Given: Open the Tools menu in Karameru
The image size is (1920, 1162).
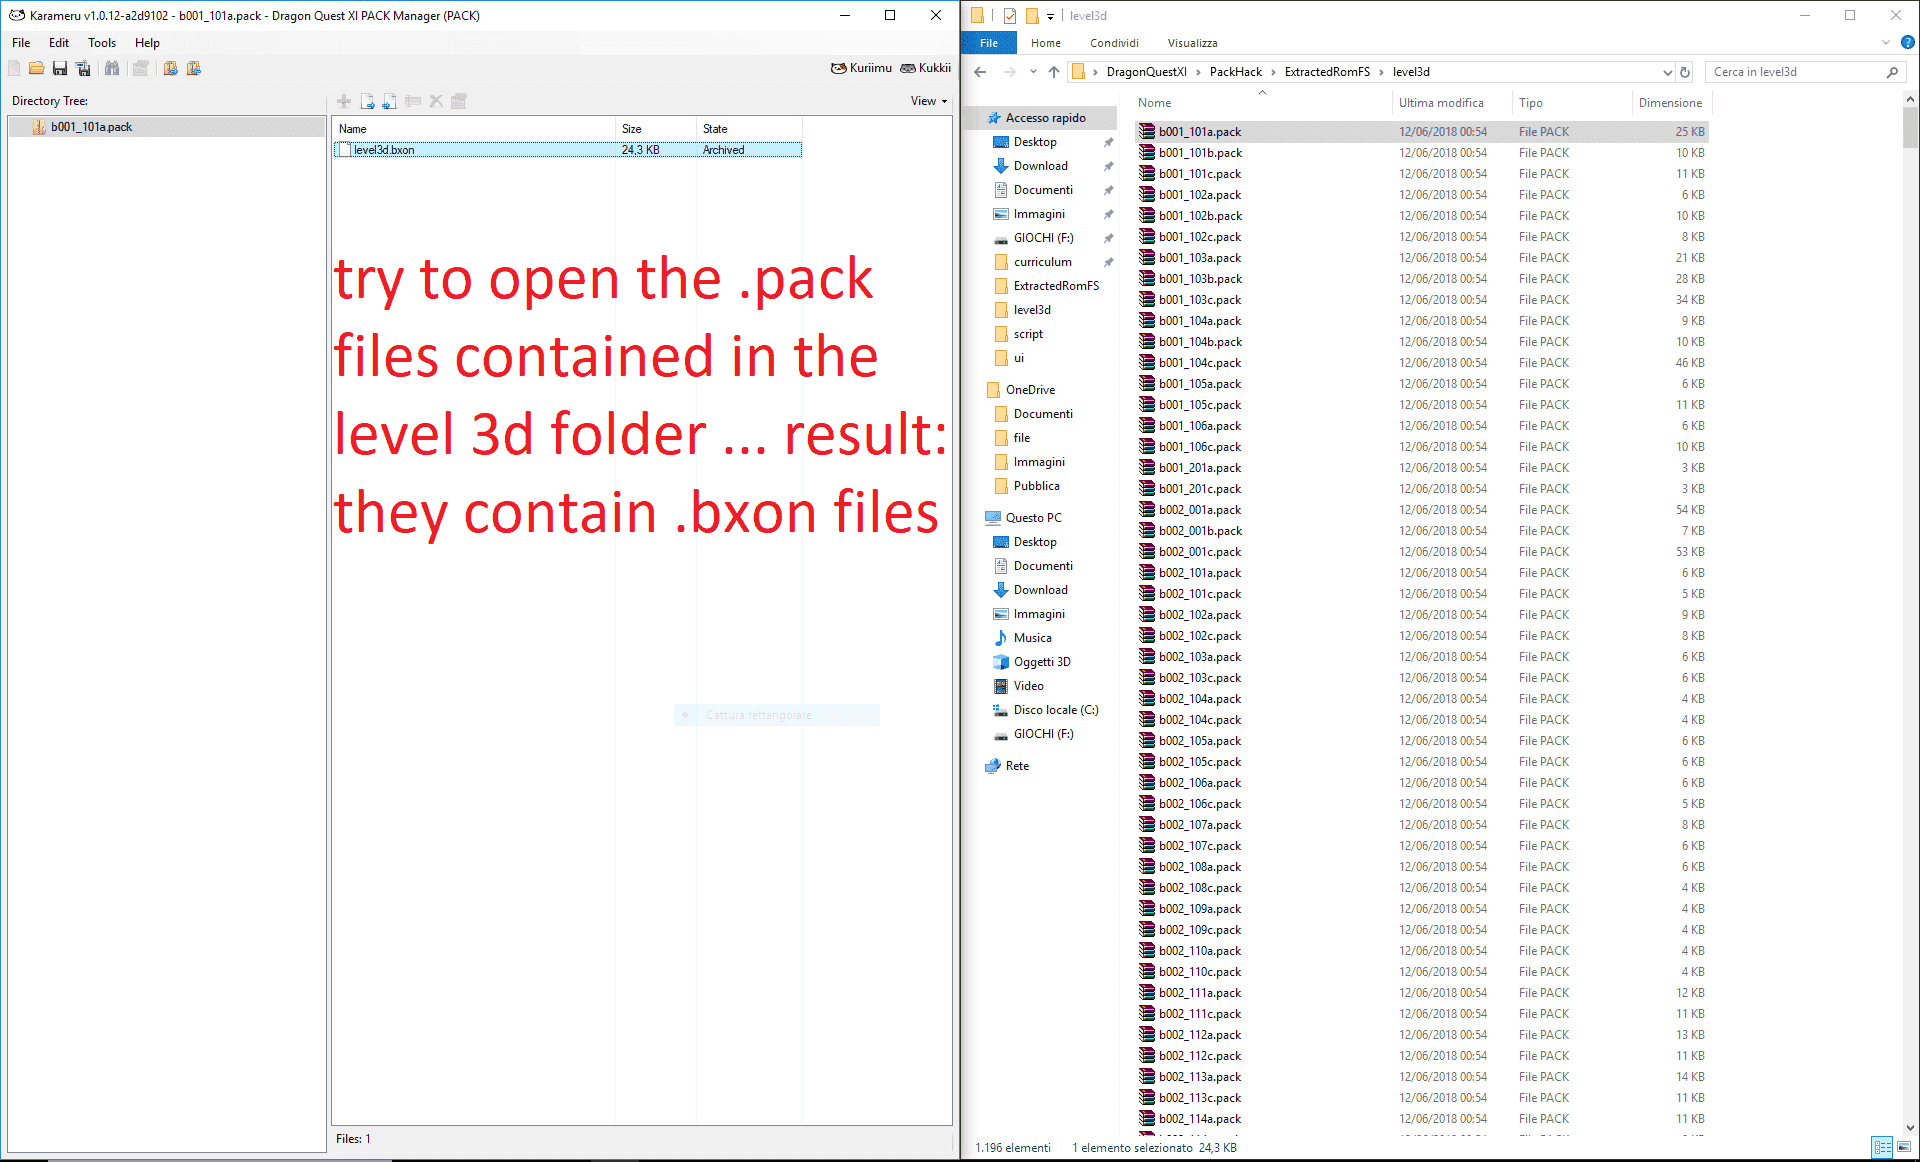Looking at the screenshot, I should [102, 43].
